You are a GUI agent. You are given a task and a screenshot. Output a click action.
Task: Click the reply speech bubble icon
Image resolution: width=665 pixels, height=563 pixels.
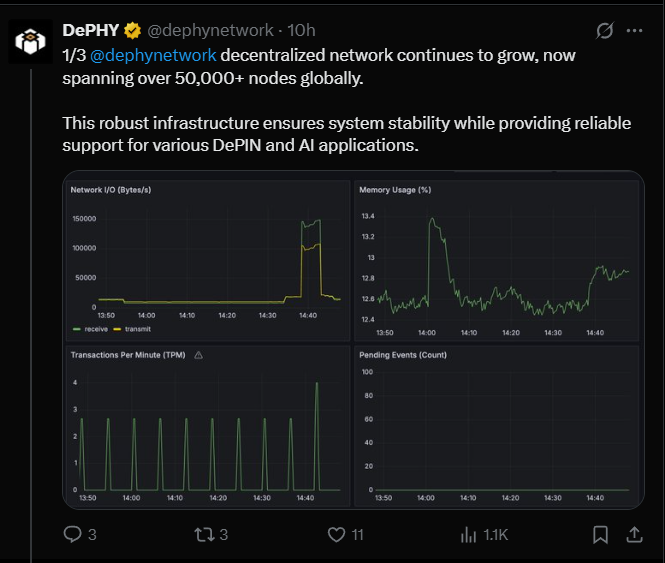click(73, 534)
